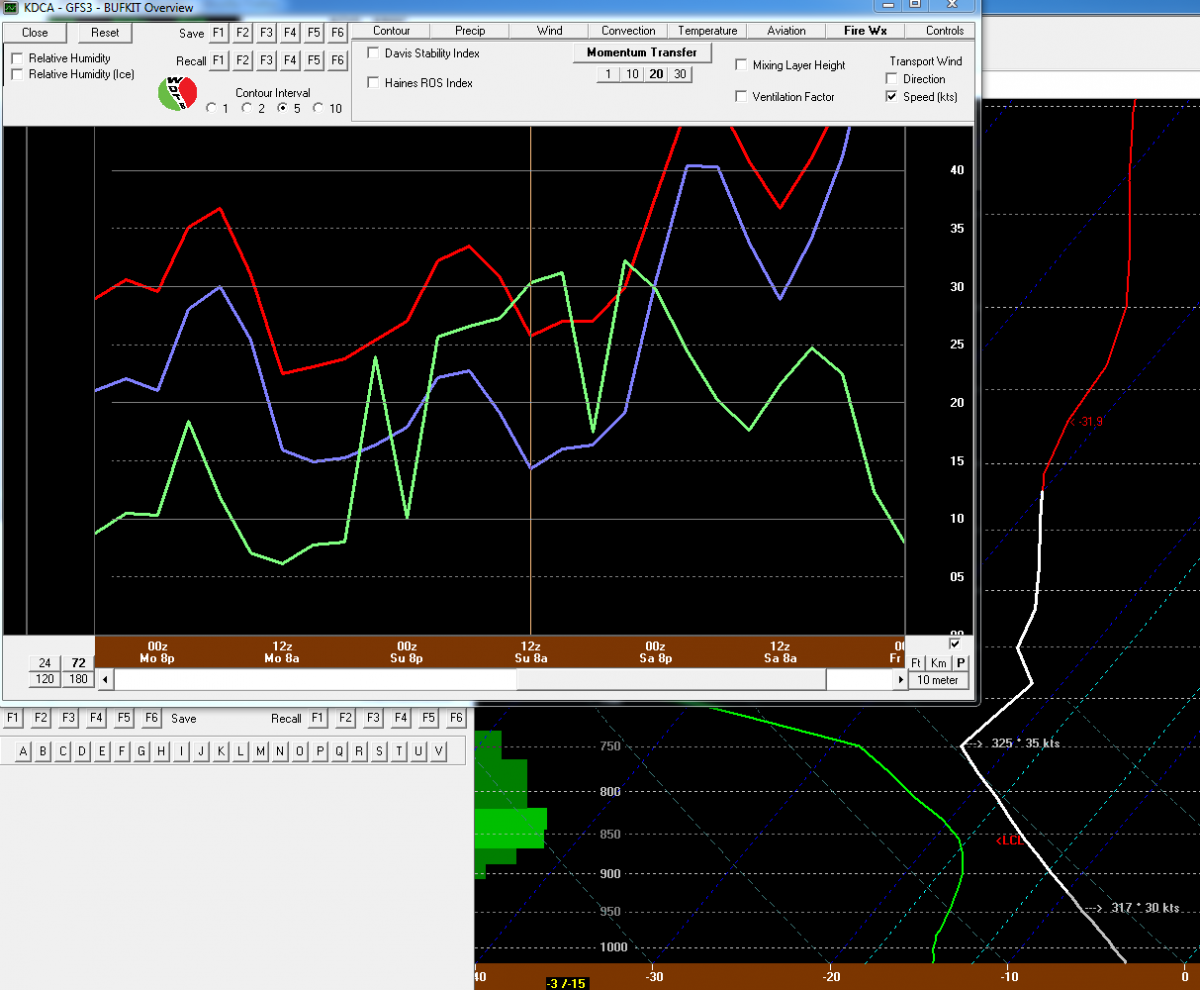The width and height of the screenshot is (1200, 990).
Task: Click the orange vertical time marker line
Action: 530,380
